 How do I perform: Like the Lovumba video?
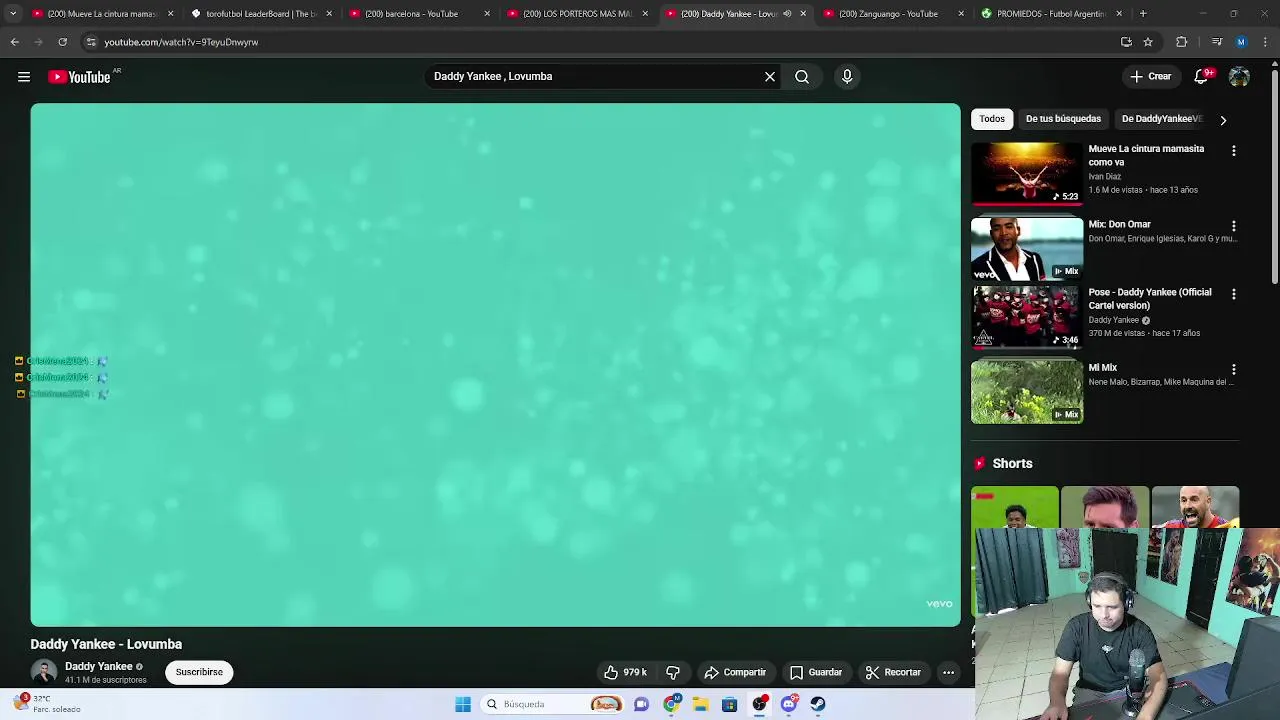625,672
